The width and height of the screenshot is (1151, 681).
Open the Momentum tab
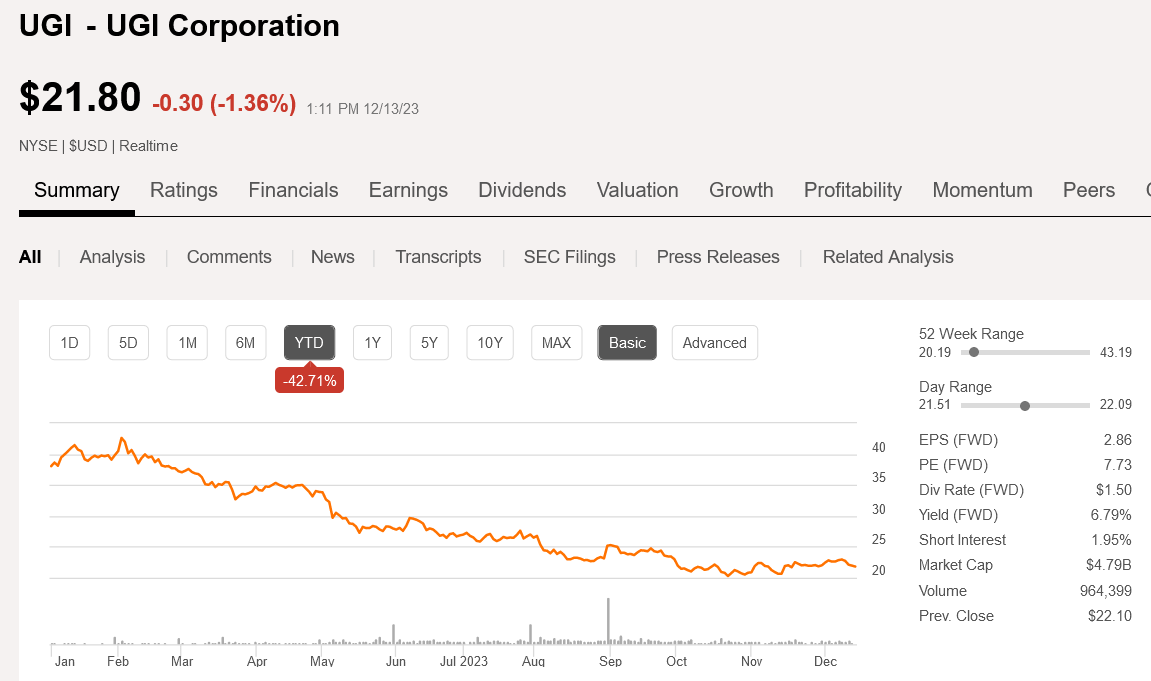(982, 190)
